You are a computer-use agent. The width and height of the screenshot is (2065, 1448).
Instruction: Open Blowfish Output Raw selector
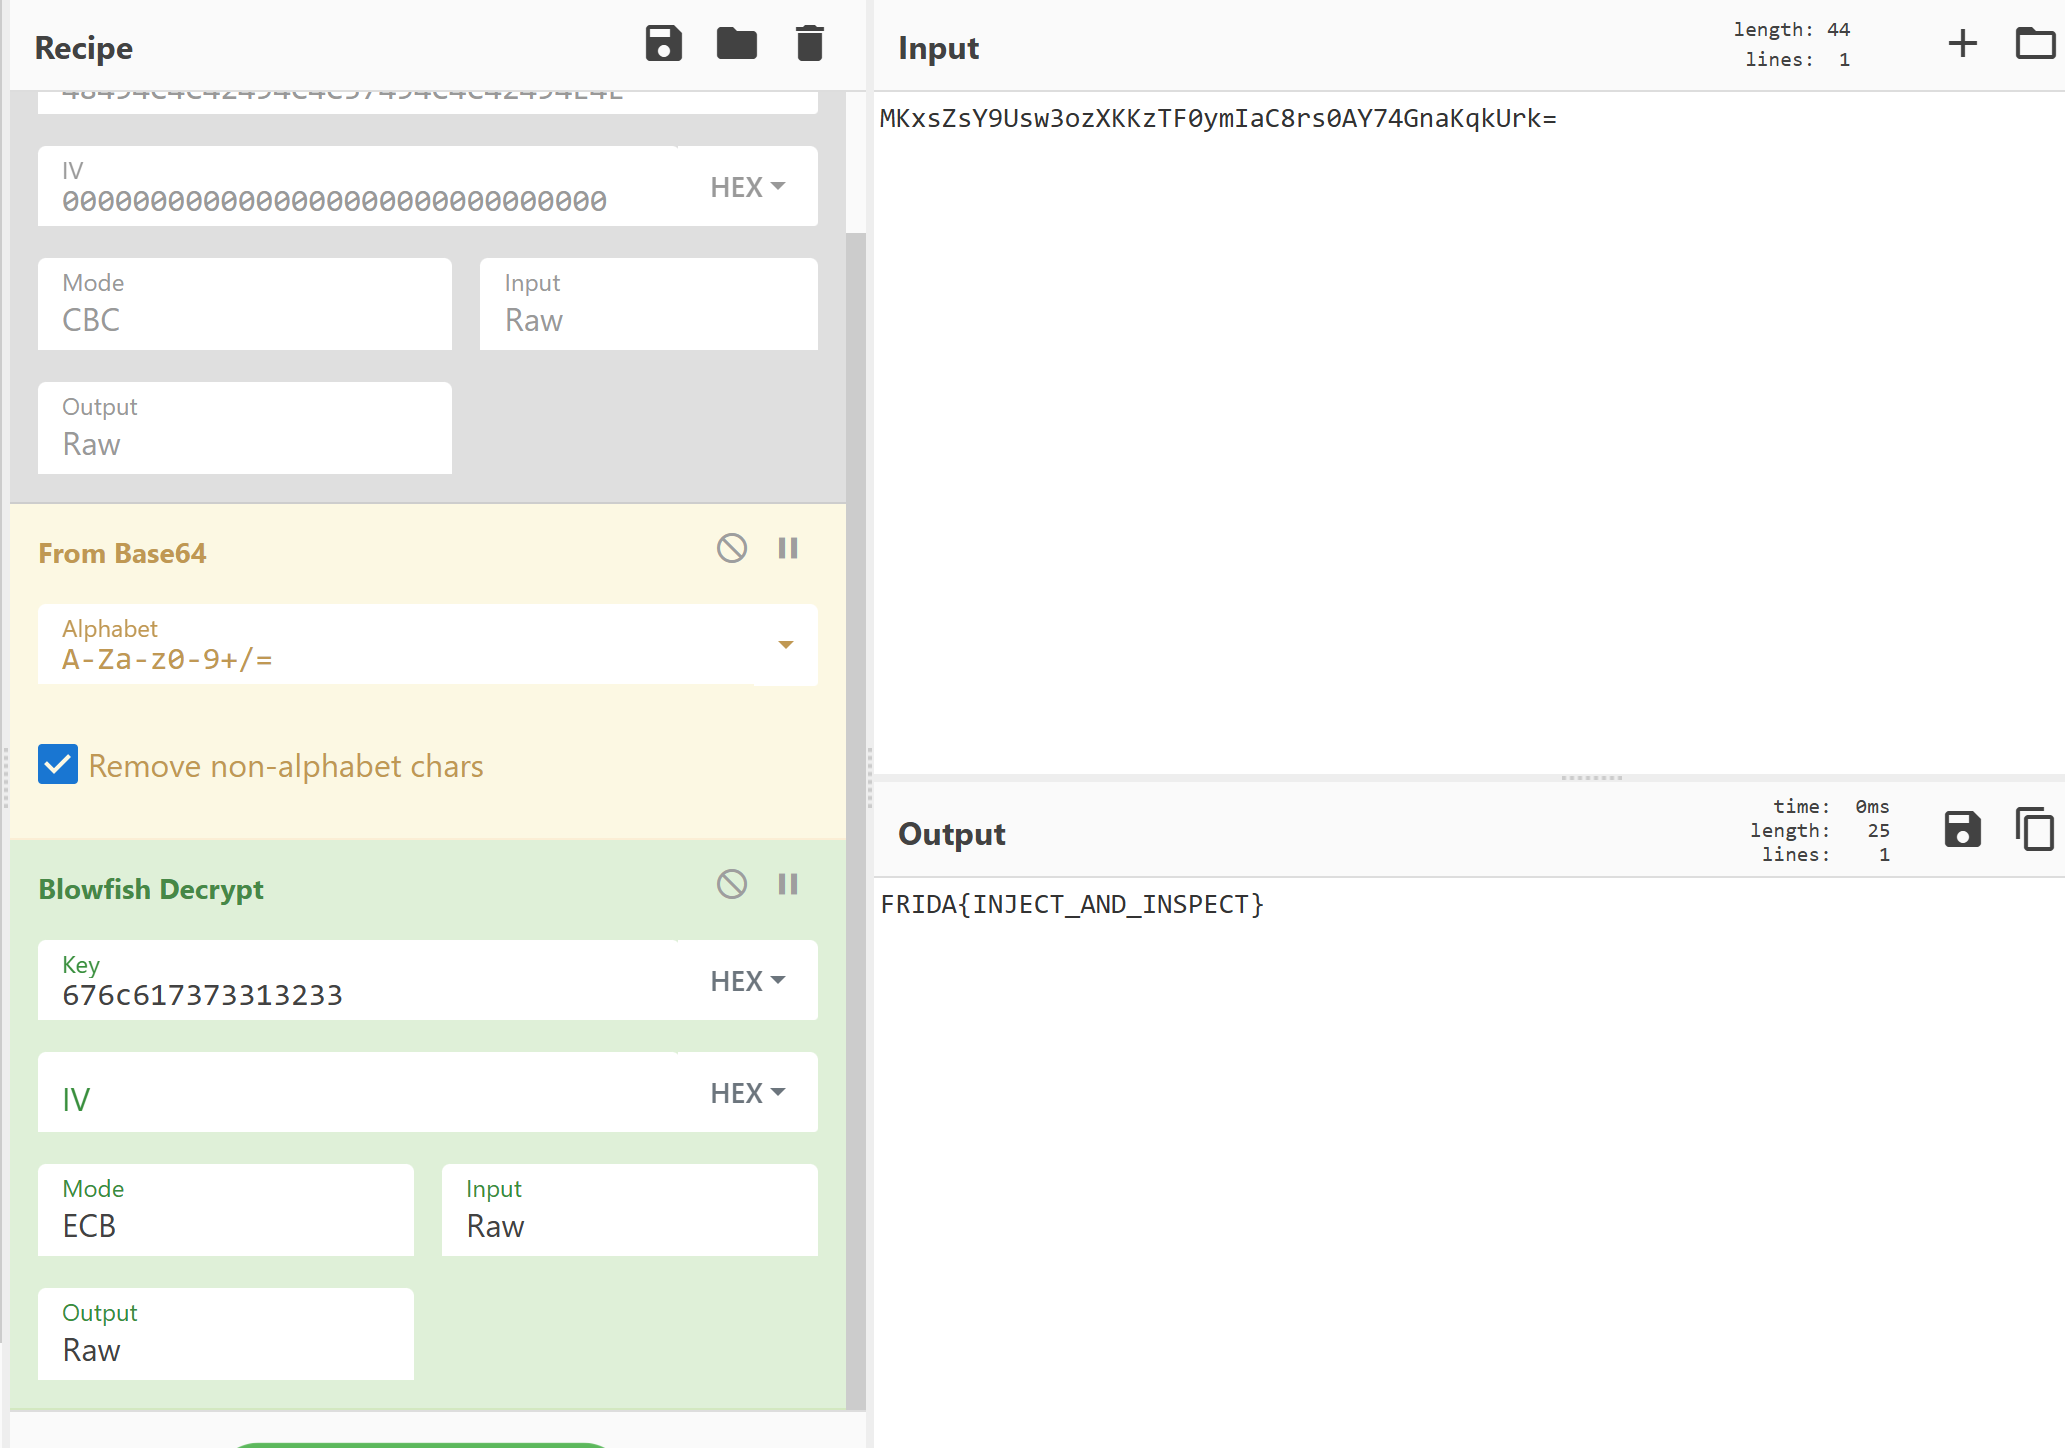pos(225,1334)
